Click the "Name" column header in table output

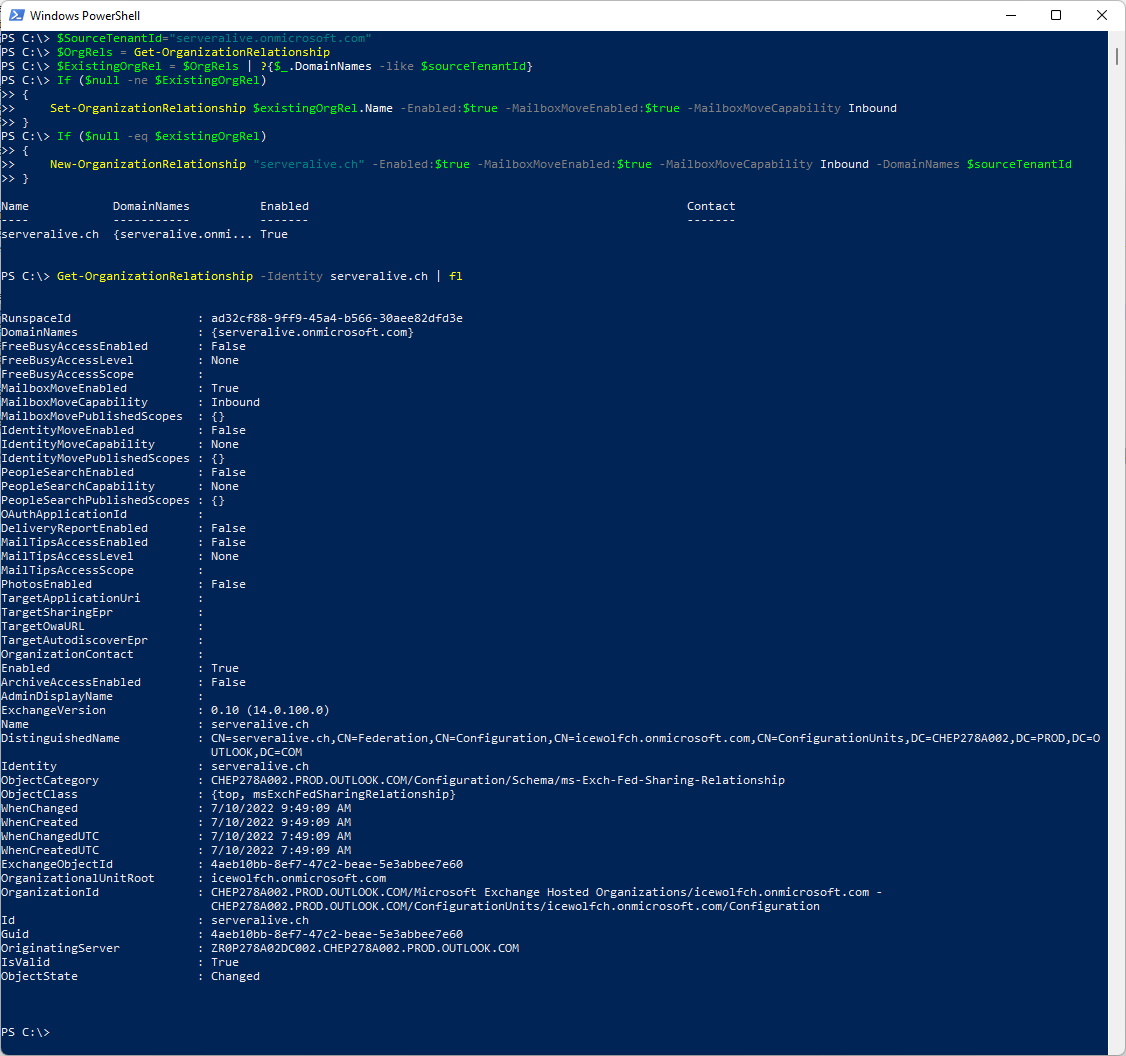[x=15, y=206]
